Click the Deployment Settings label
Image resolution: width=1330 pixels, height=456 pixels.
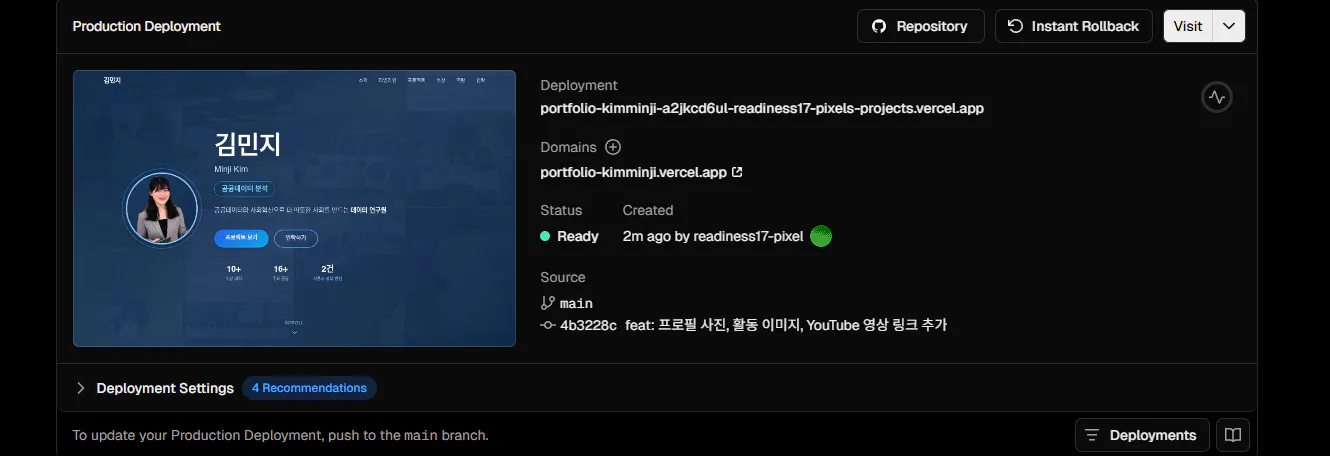click(165, 388)
